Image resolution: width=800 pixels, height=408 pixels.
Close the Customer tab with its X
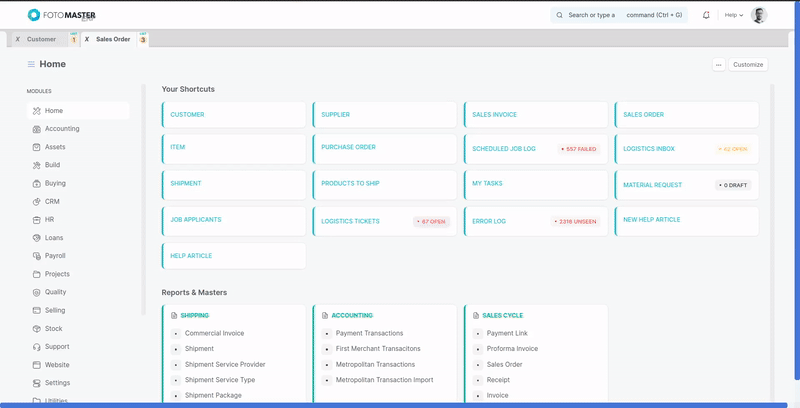18,39
